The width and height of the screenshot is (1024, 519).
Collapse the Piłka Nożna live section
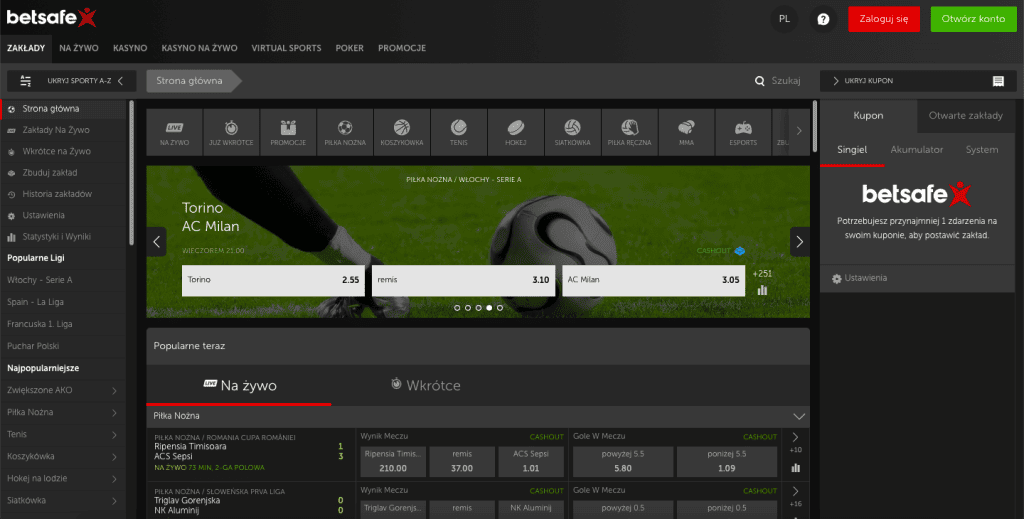pyautogui.click(x=799, y=416)
